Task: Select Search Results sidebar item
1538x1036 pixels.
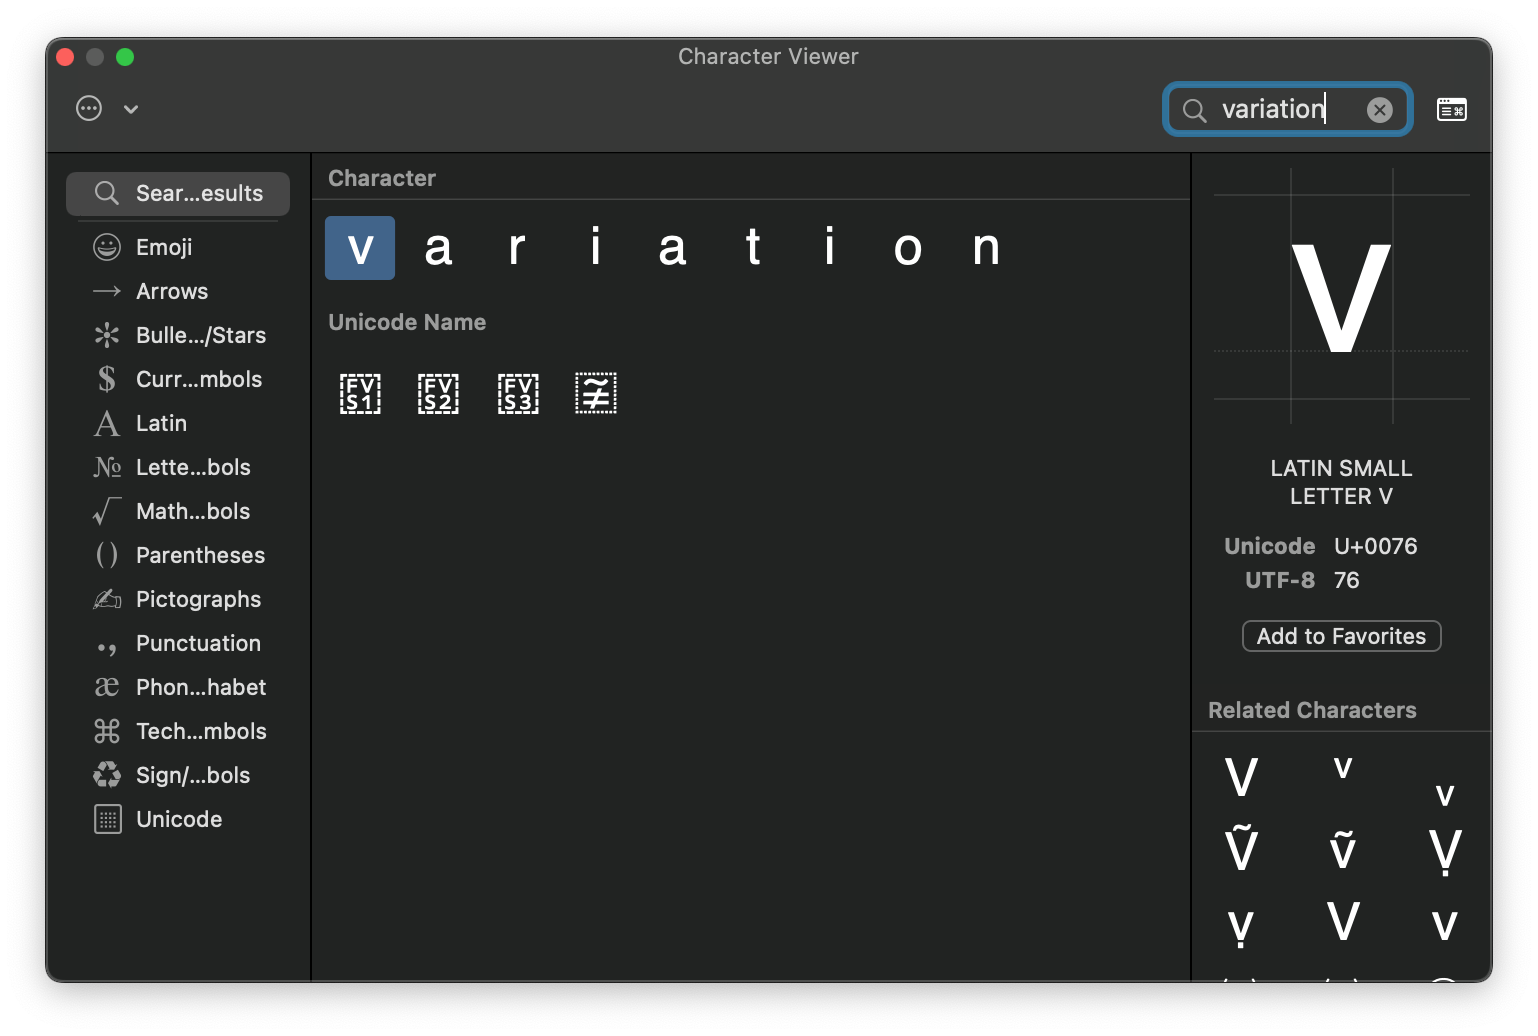Action: click(178, 193)
